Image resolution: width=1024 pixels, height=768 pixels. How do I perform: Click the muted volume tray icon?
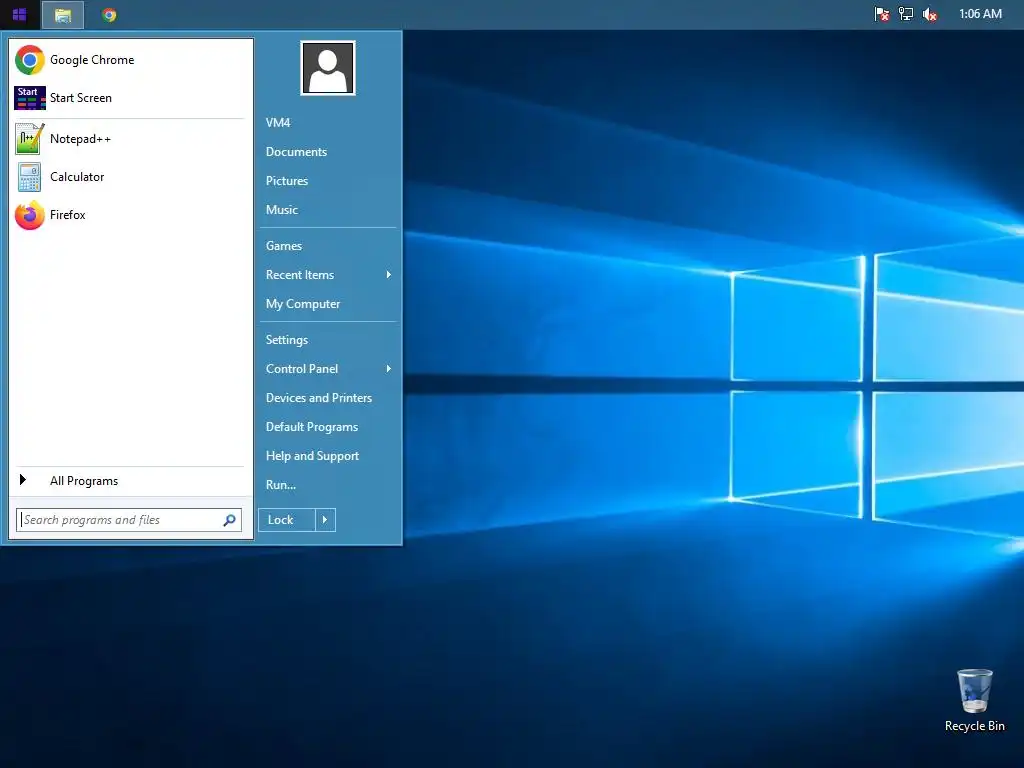(930, 14)
